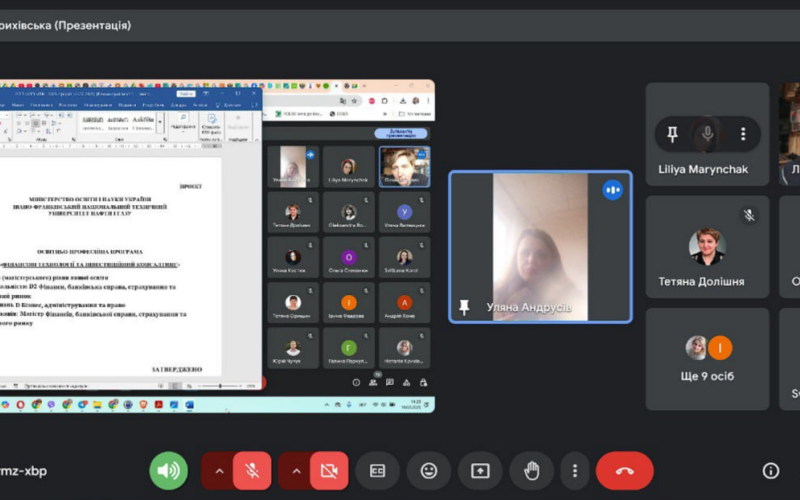
Task: Click 'Зупинити презентацію' in shared screen
Action: [401, 134]
